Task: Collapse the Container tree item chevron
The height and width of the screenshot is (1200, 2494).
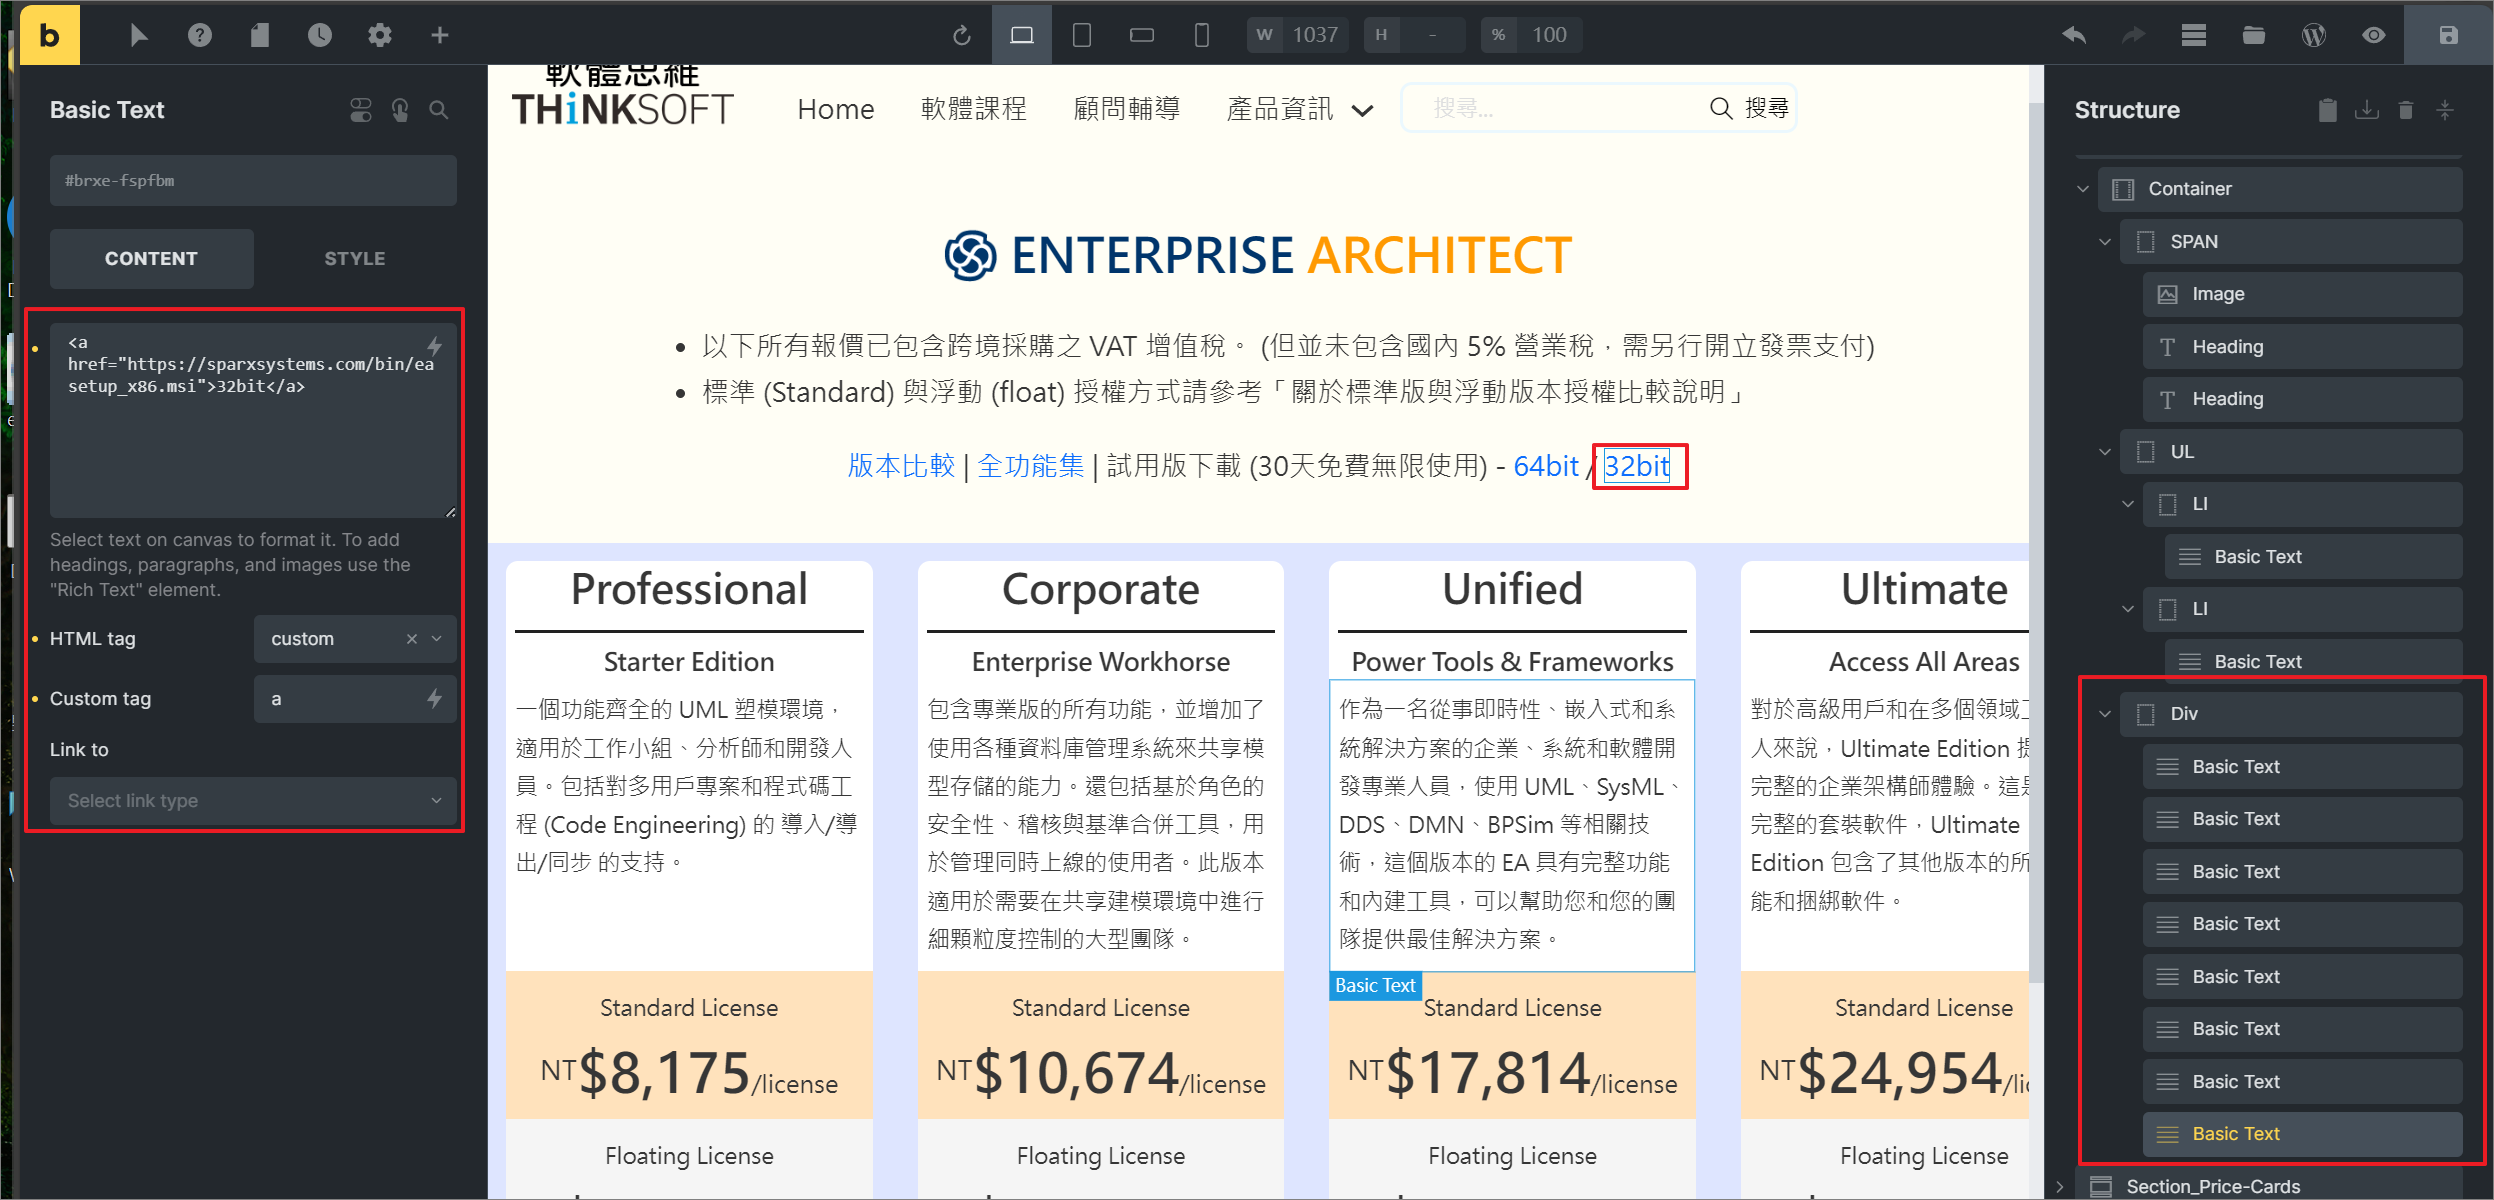Action: click(2083, 189)
